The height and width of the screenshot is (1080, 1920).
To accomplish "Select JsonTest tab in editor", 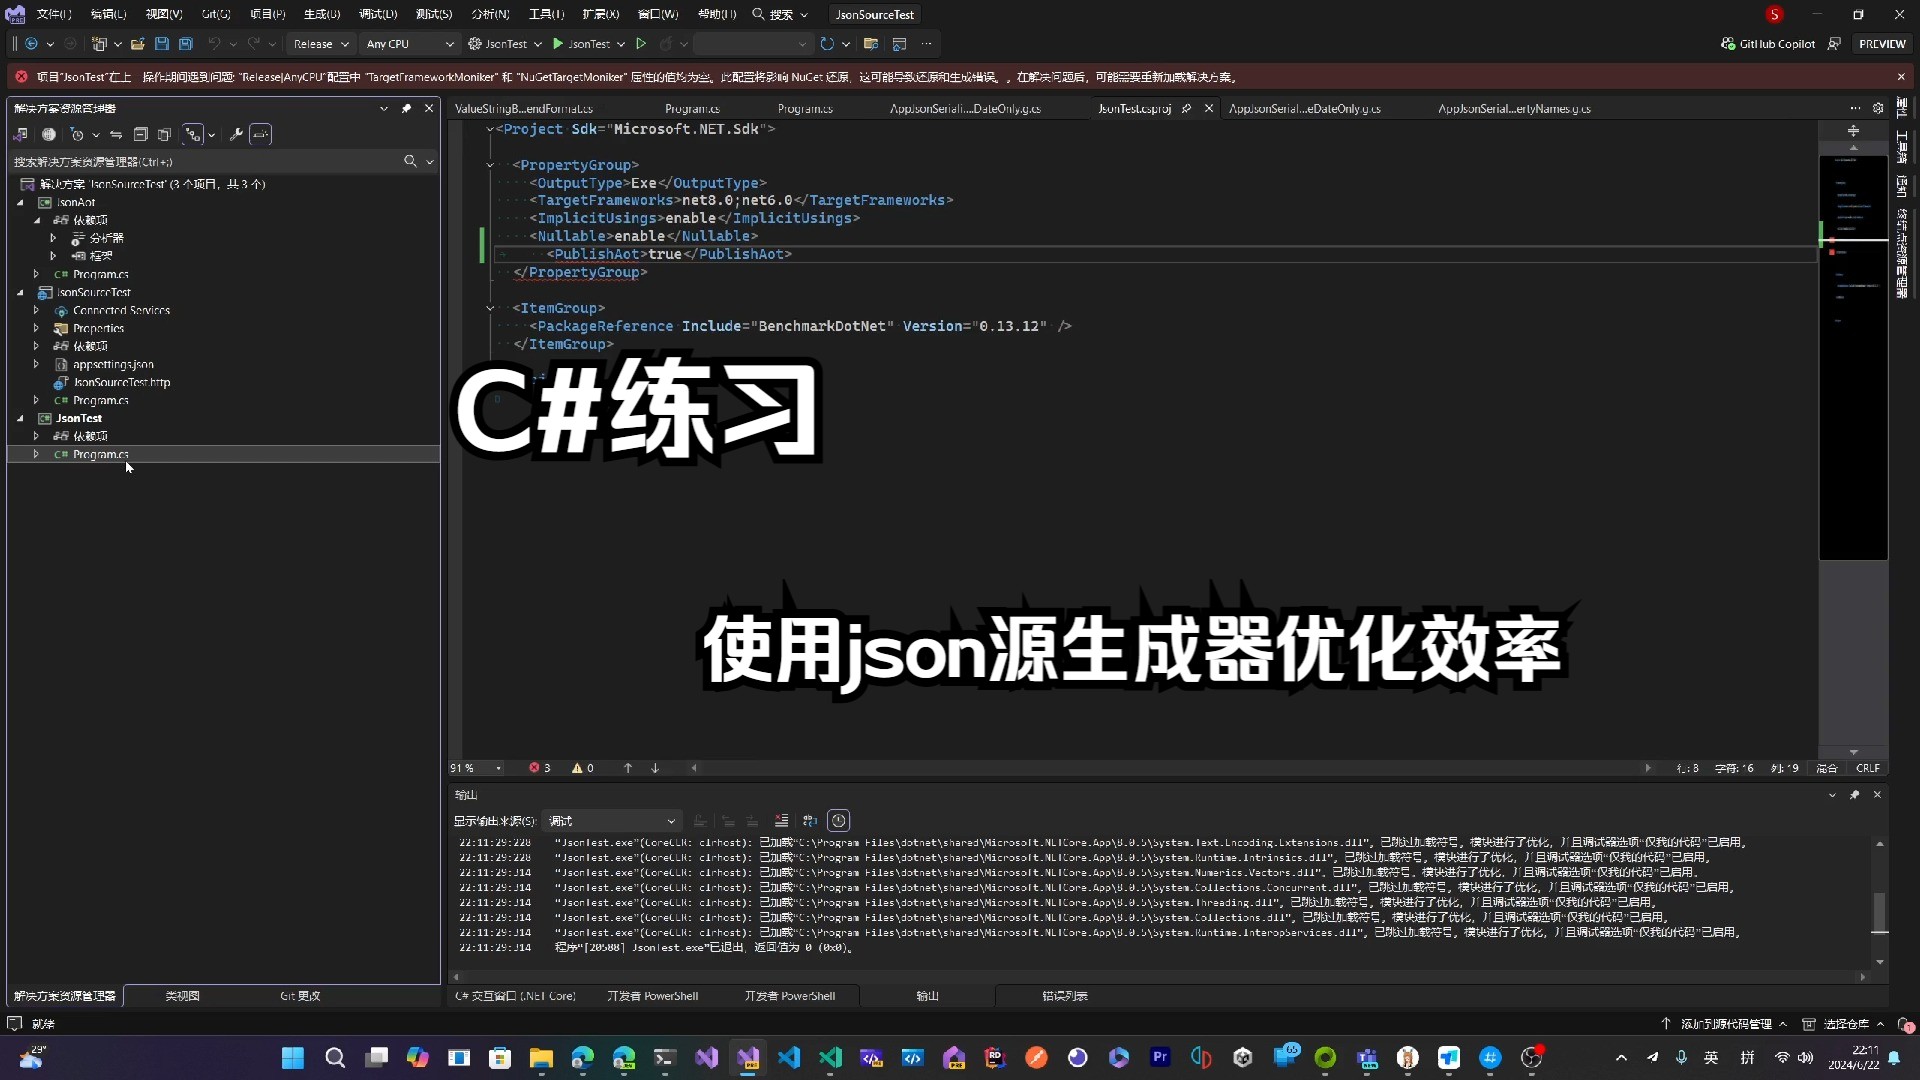I will tap(1130, 108).
